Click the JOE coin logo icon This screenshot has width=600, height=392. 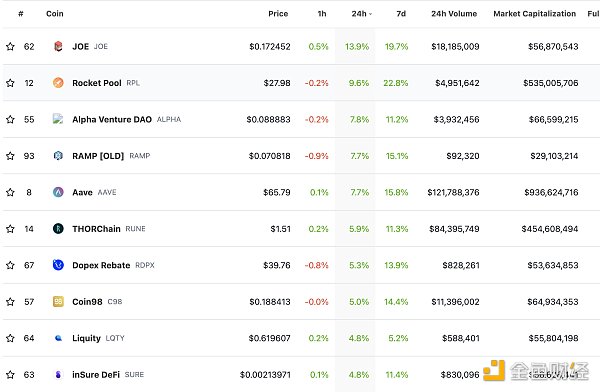(x=58, y=46)
